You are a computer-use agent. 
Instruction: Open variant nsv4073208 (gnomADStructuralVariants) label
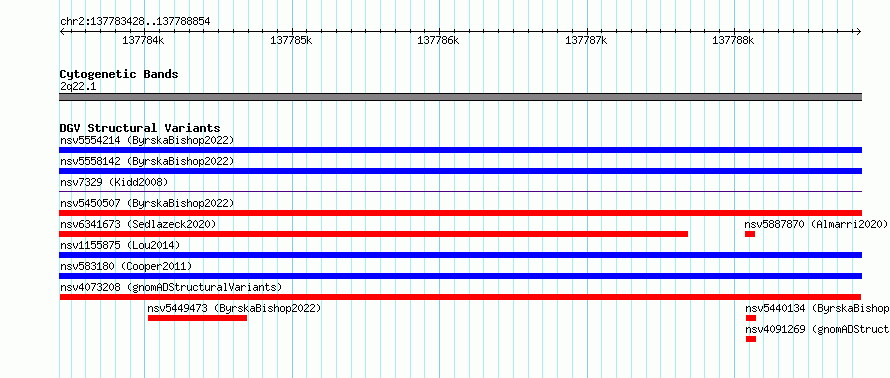coord(171,287)
